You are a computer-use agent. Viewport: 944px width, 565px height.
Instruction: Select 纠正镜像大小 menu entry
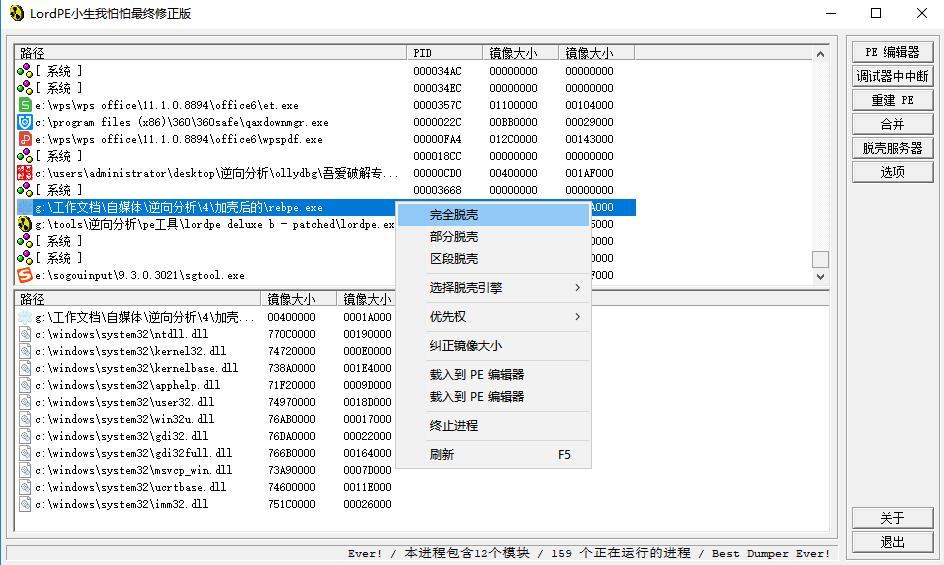(x=493, y=346)
